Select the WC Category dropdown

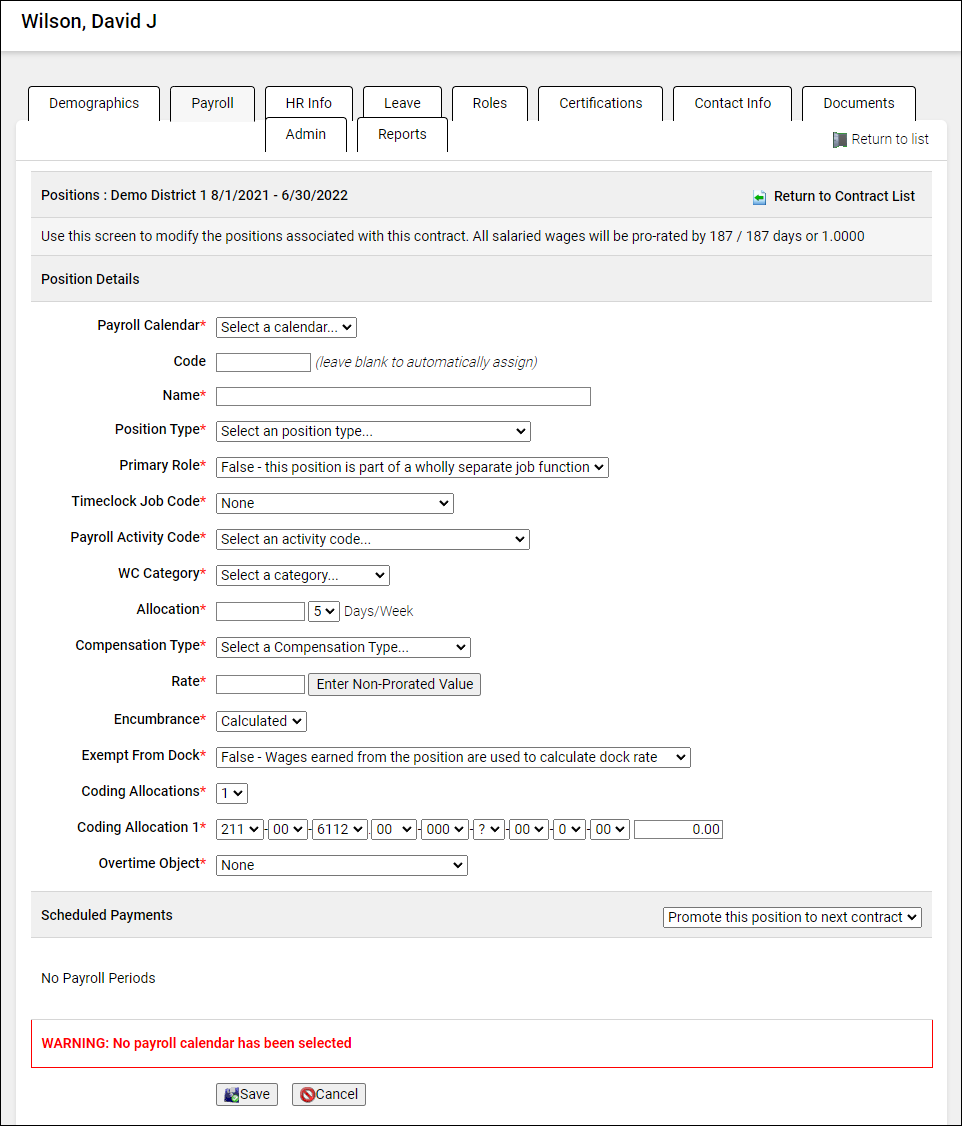(x=302, y=575)
